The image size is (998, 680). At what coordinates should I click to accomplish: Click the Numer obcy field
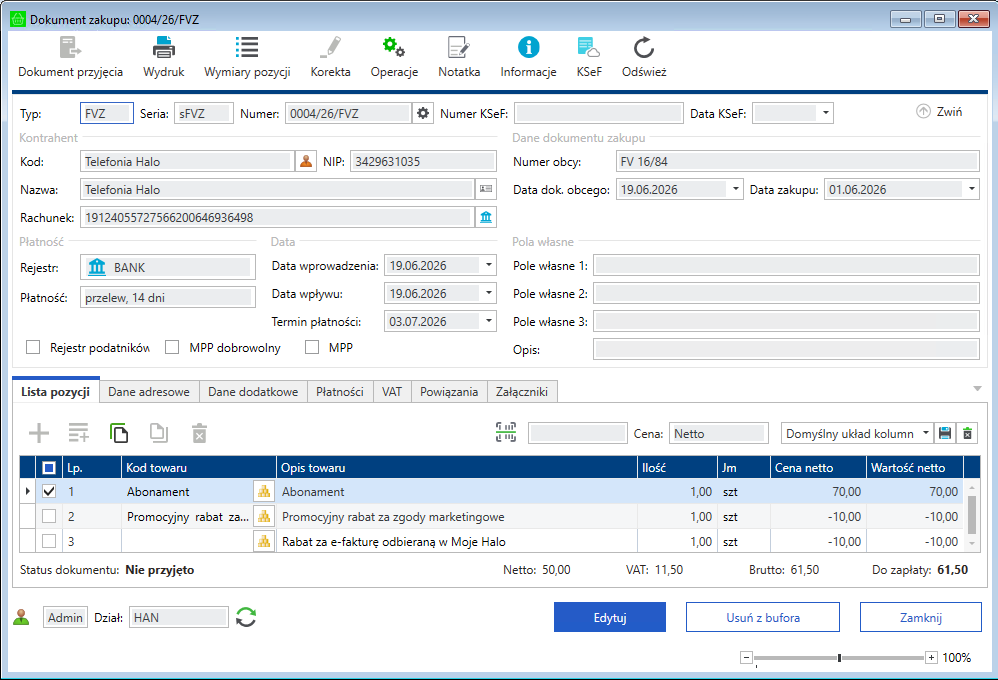(798, 161)
